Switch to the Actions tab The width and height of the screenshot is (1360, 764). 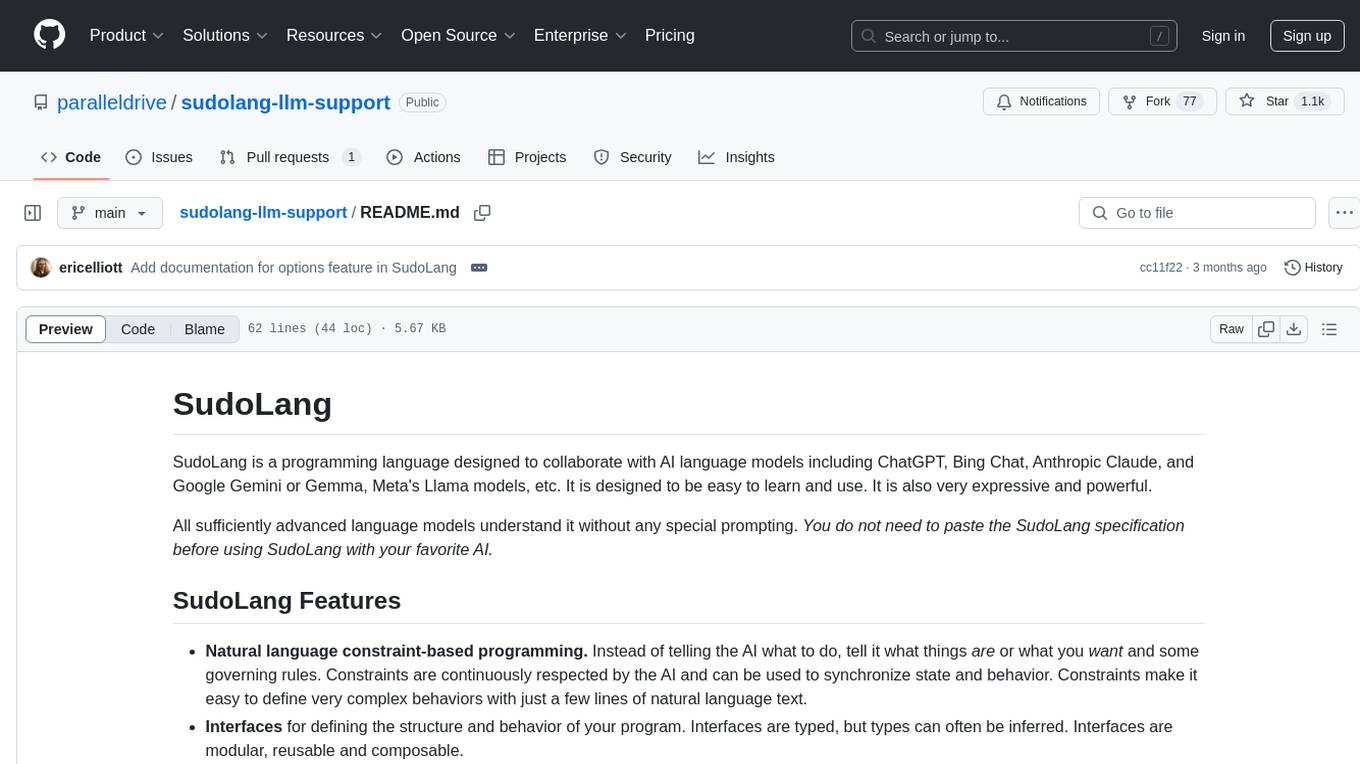[x=423, y=157]
